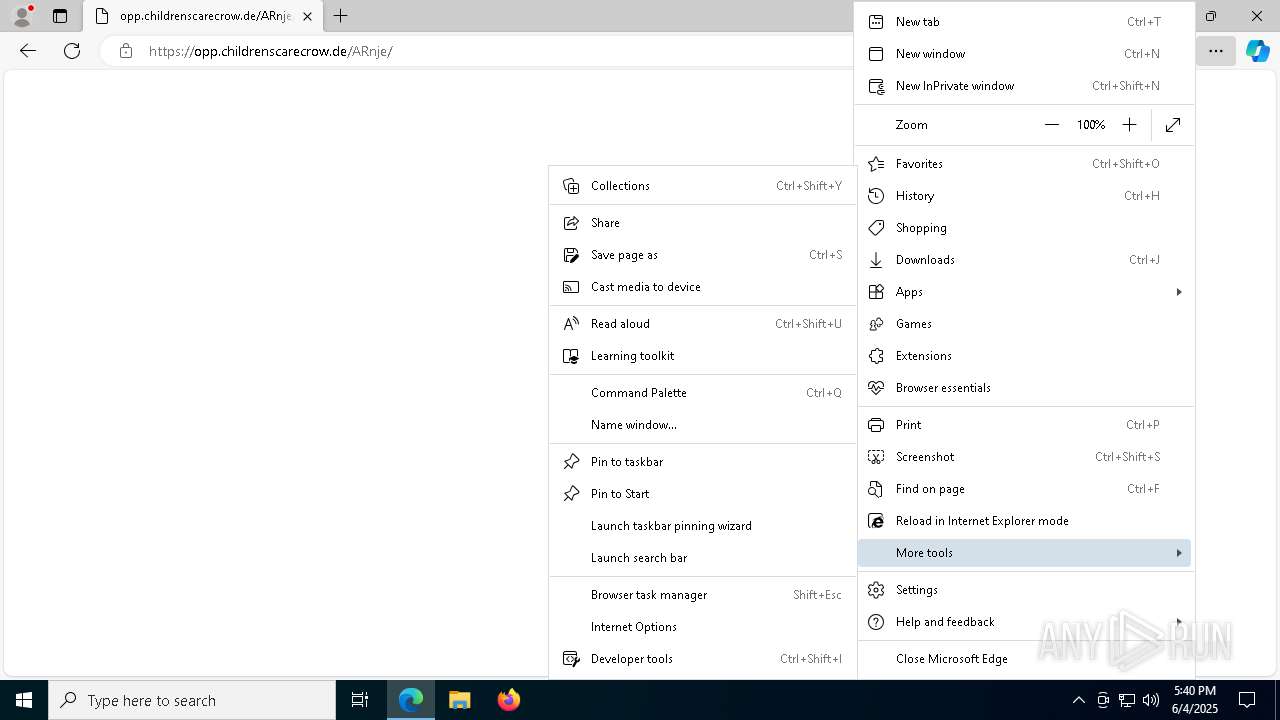Image resolution: width=1280 pixels, height=720 pixels.
Task: Open the profile avatar button
Action: click(22, 16)
